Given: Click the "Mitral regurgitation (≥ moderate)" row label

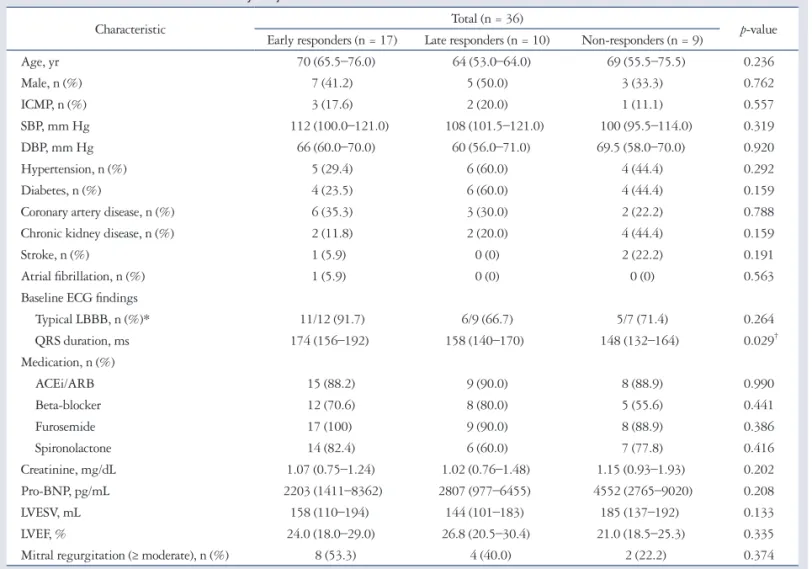Looking at the screenshot, I should coord(124,556).
